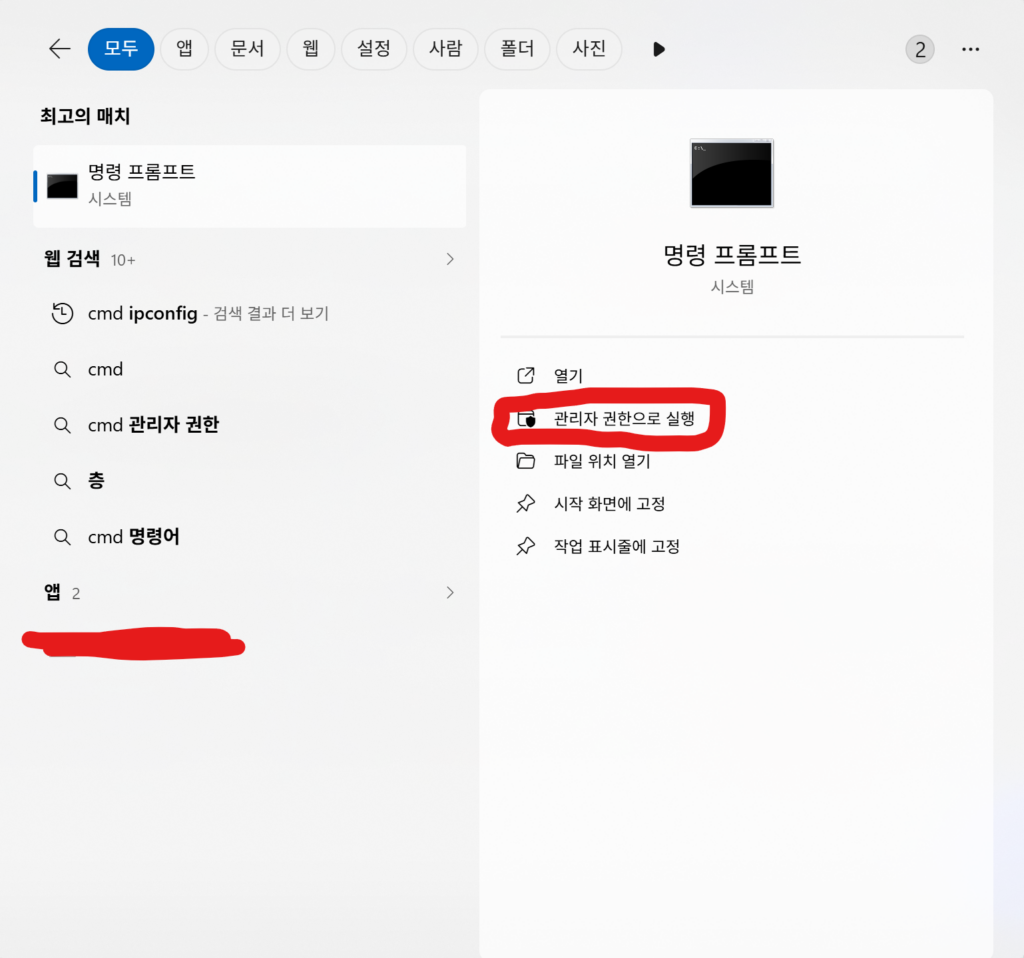
Task: Switch to the 폴더 filter tab
Action: click(517, 49)
